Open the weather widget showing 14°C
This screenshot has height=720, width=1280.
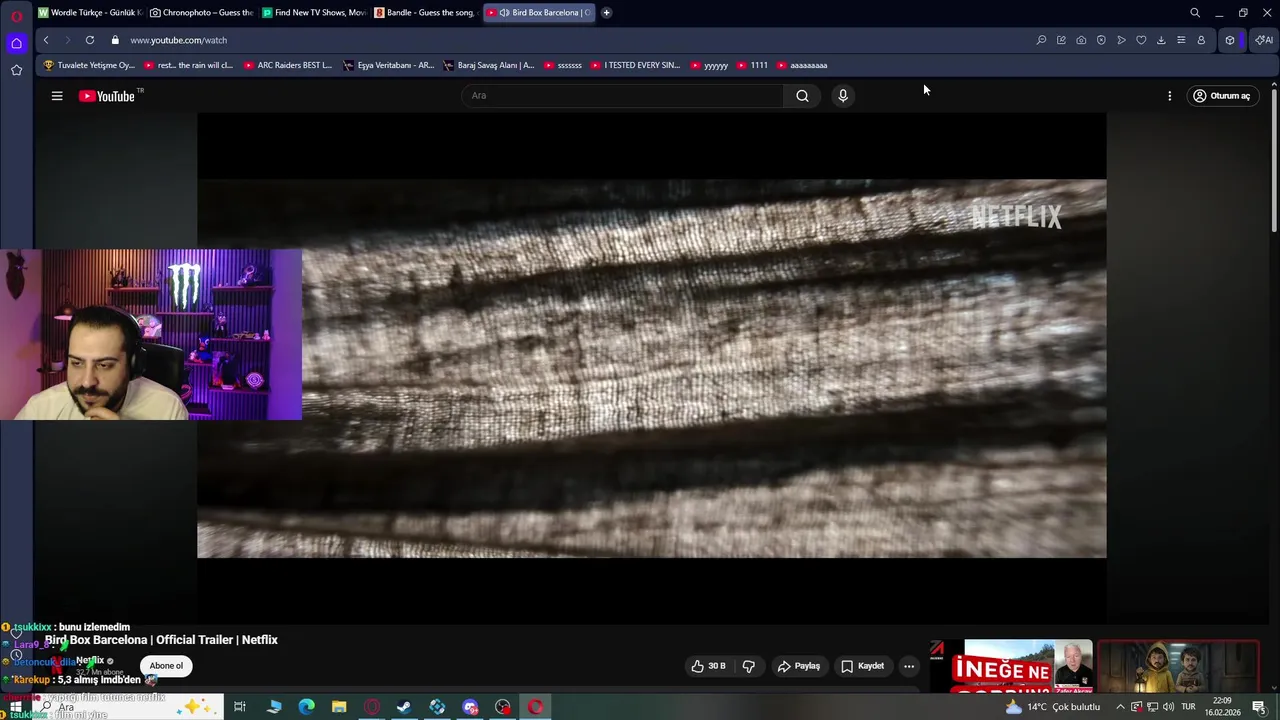pyautogui.click(x=1052, y=707)
